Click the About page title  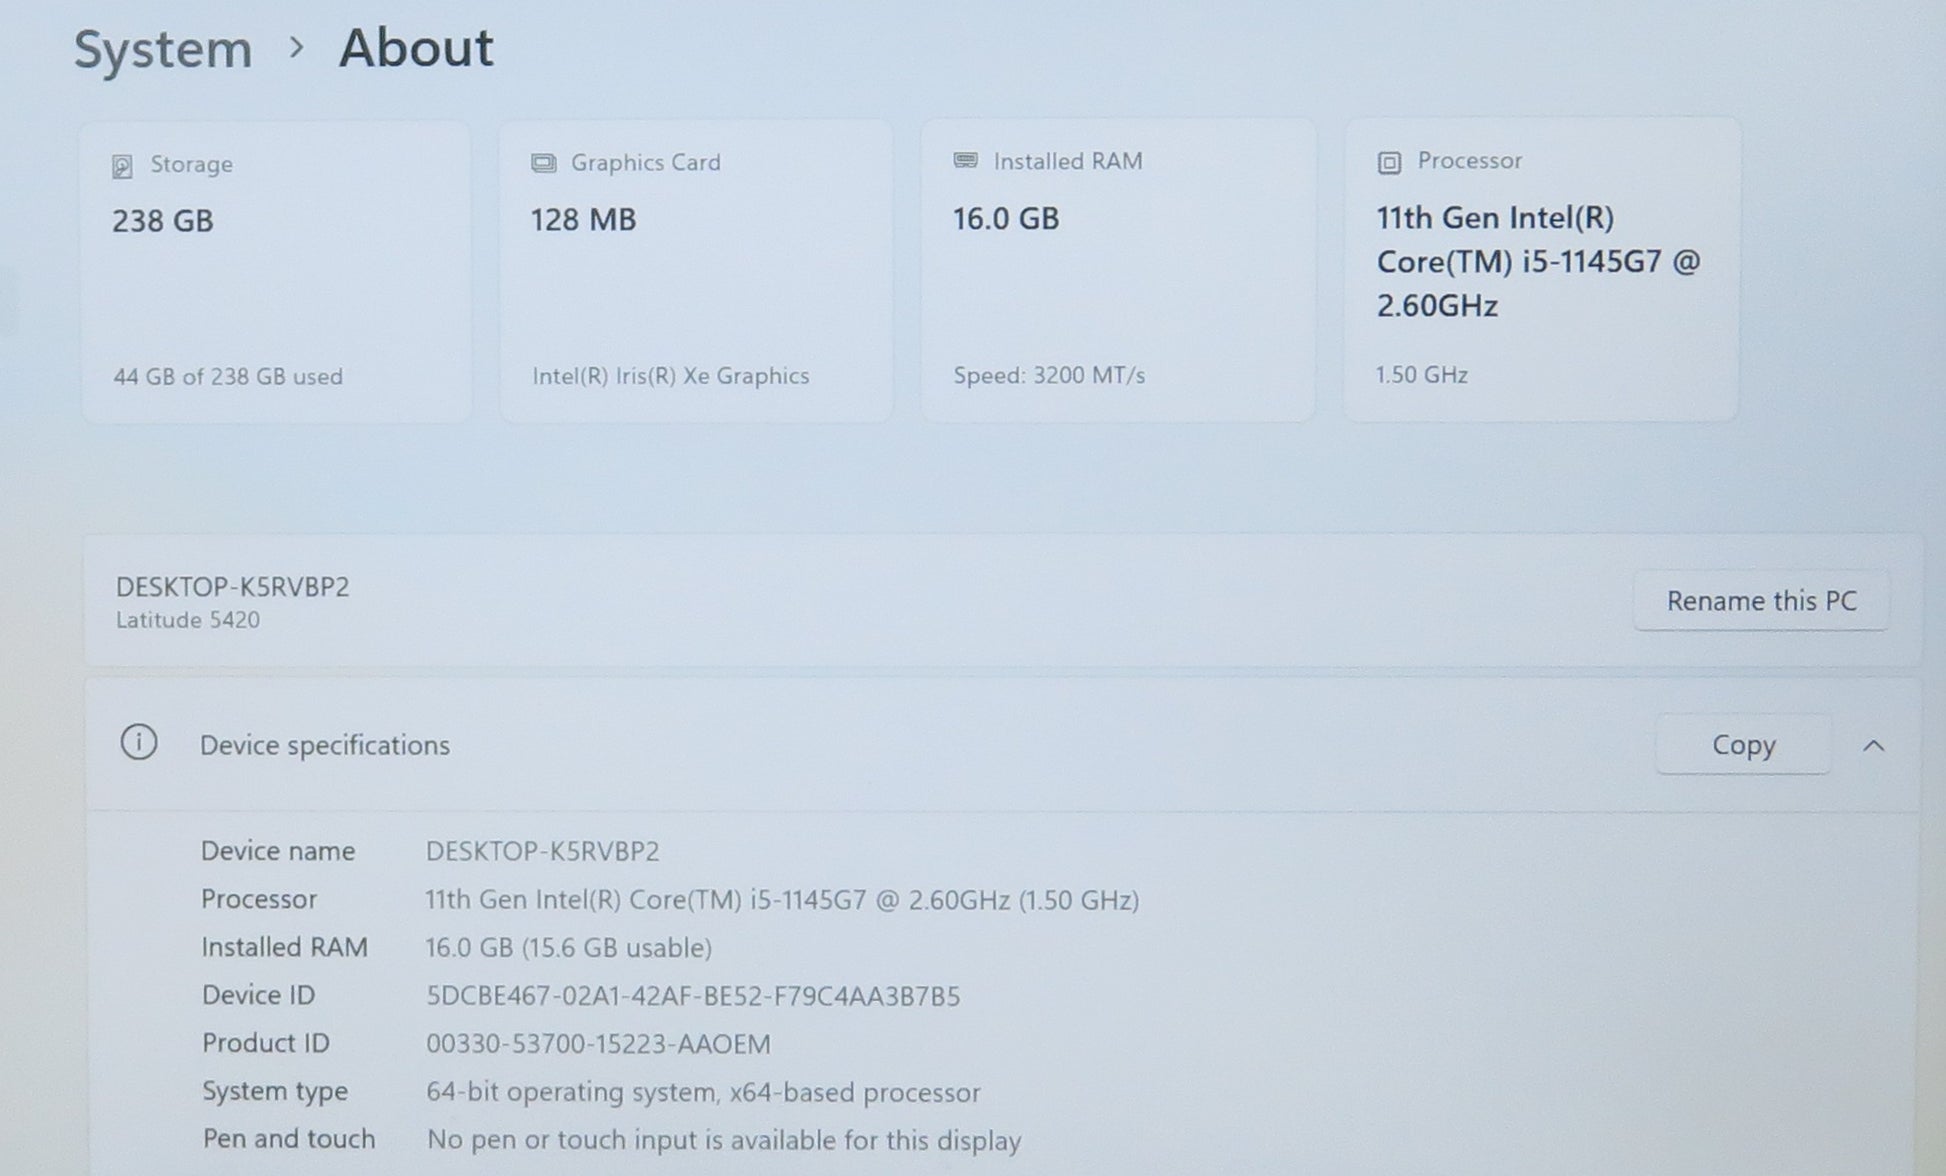[416, 48]
